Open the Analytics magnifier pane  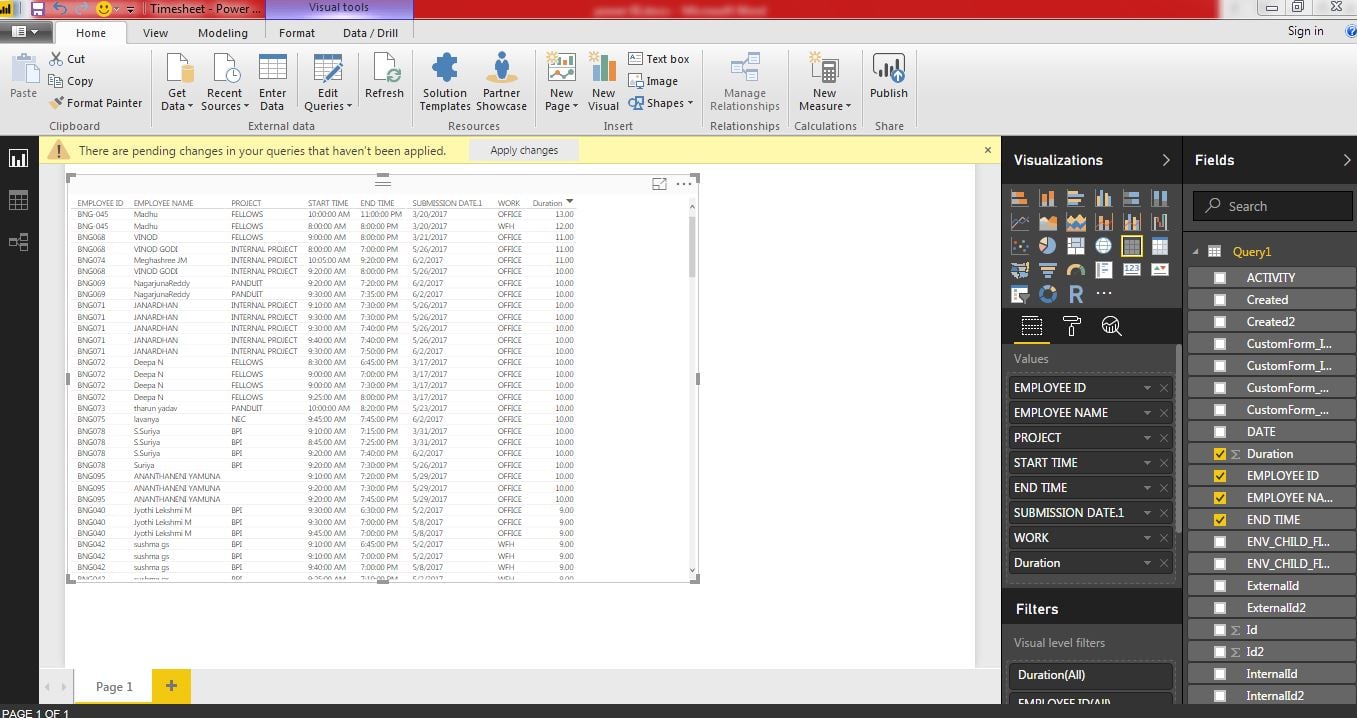pyautogui.click(x=1110, y=326)
